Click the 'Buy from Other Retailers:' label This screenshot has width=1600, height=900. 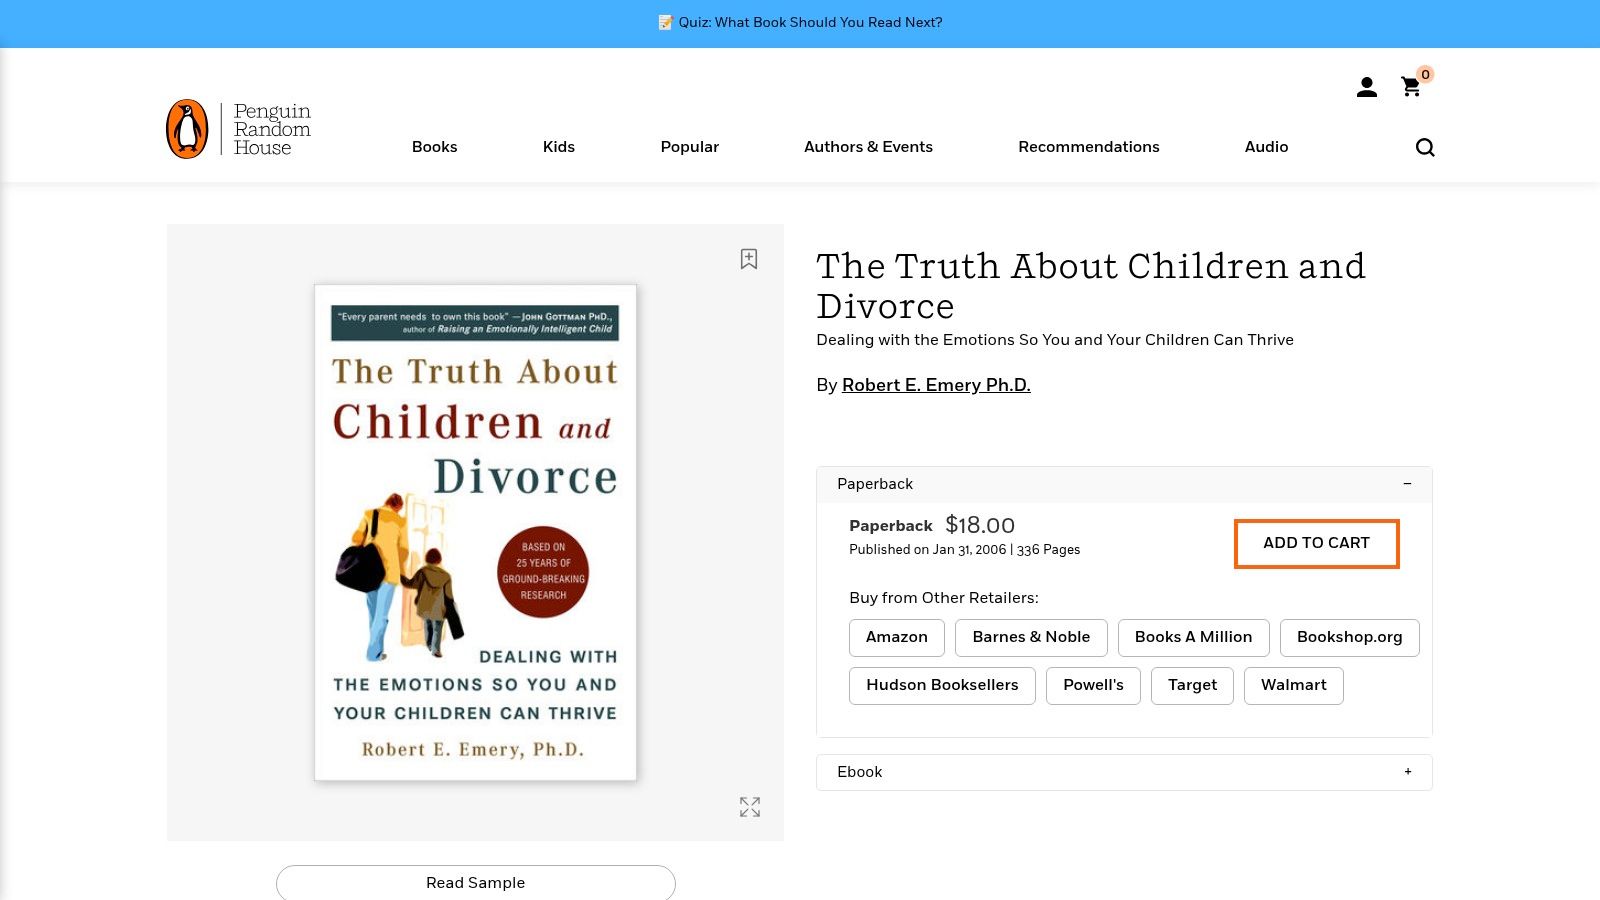(x=944, y=598)
